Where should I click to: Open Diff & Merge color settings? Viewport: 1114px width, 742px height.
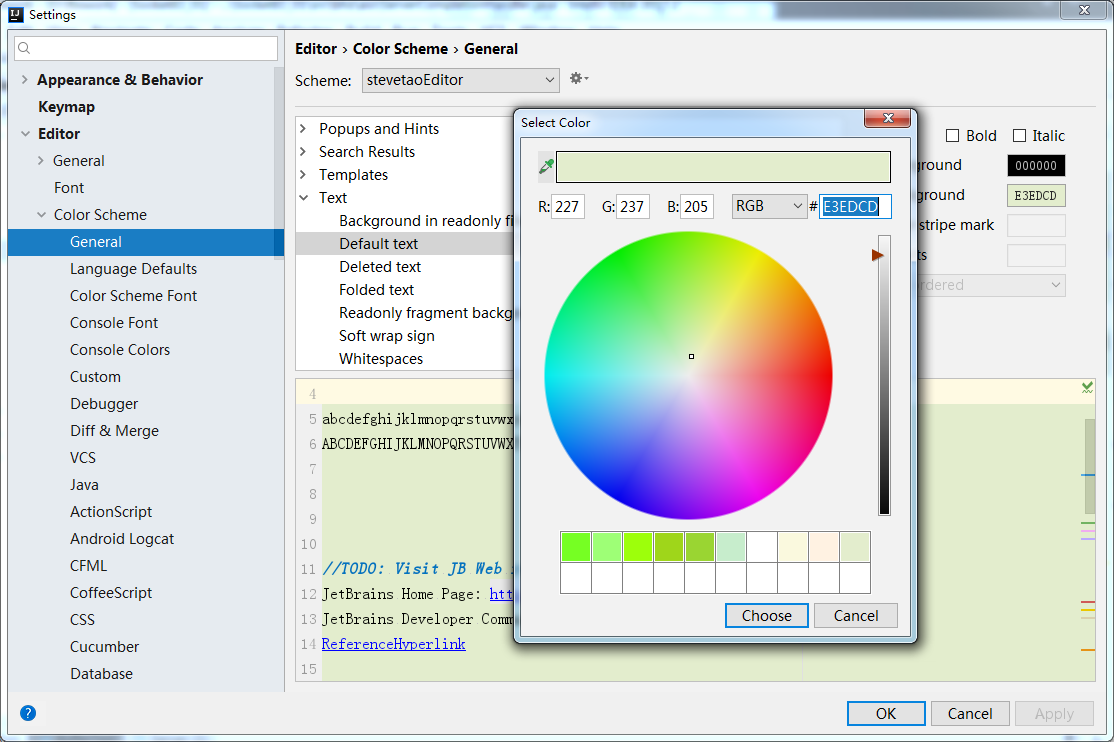pos(114,431)
